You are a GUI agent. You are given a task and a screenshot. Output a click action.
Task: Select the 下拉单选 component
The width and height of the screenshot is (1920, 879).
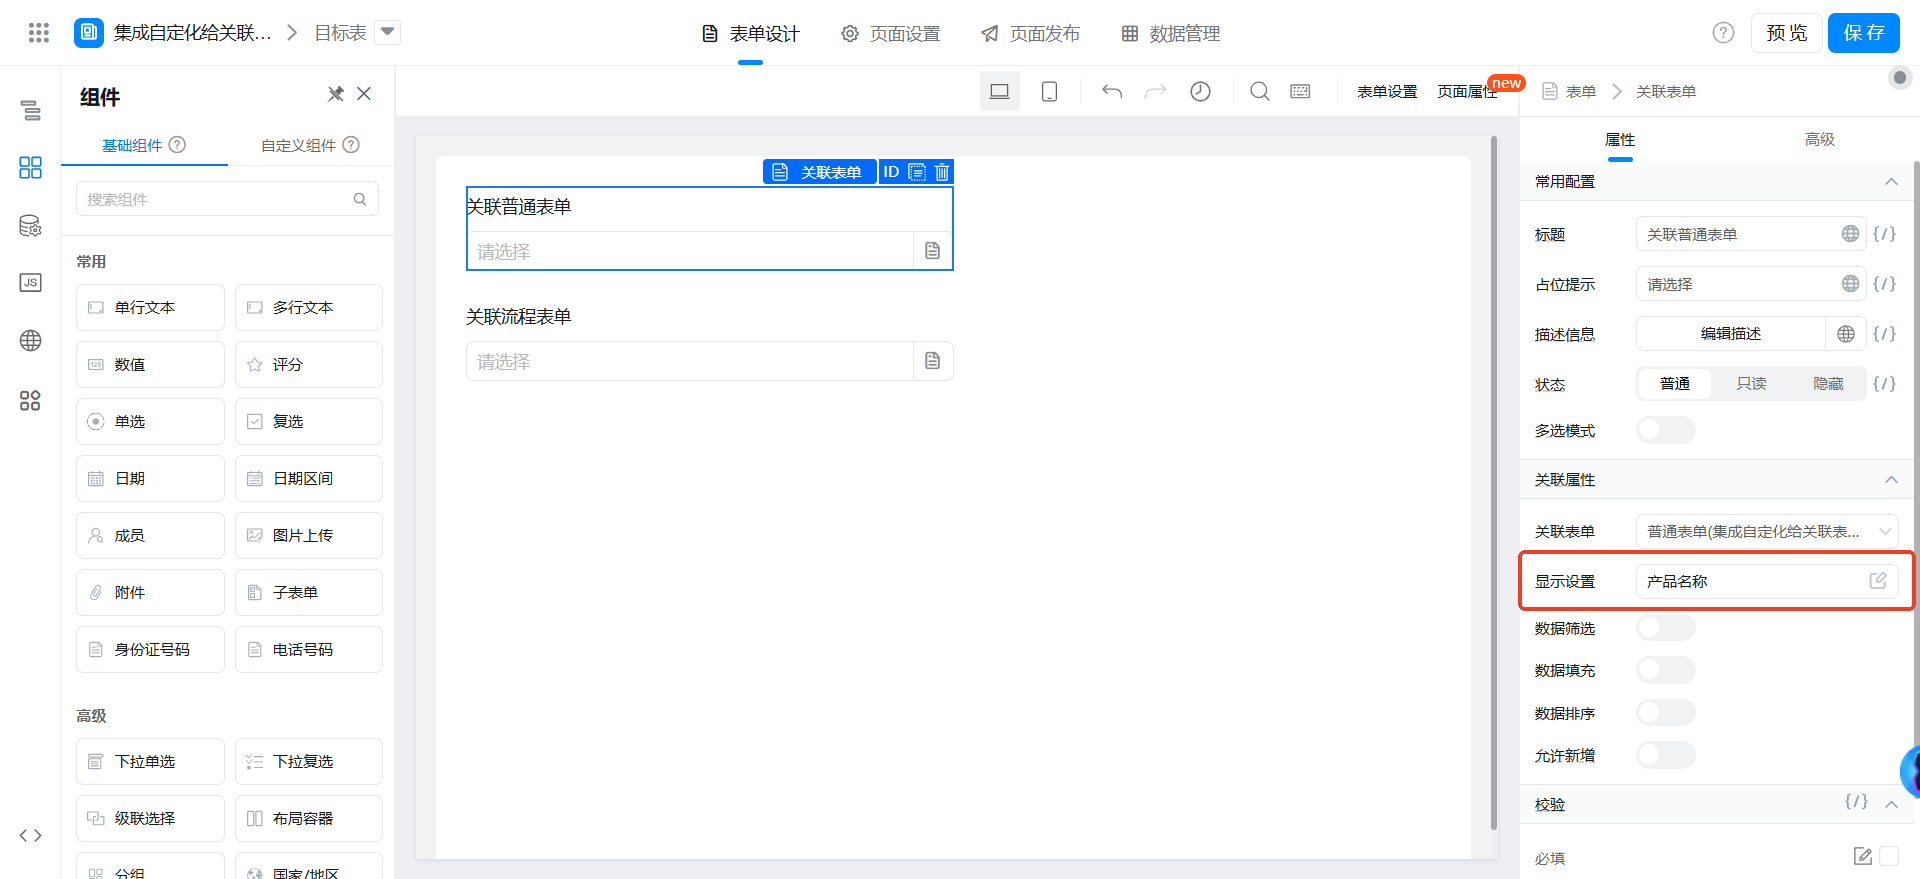point(150,761)
